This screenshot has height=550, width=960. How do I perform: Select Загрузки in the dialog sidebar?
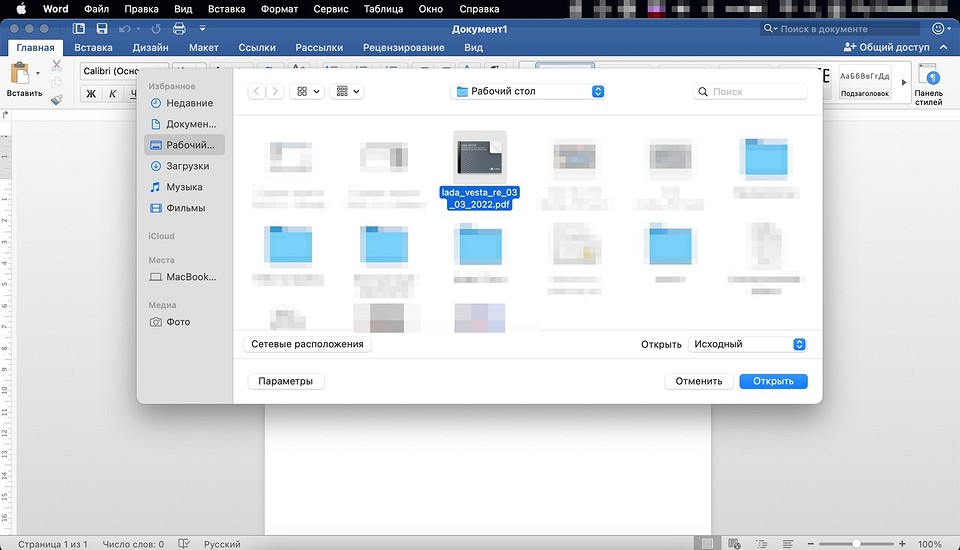click(187, 166)
